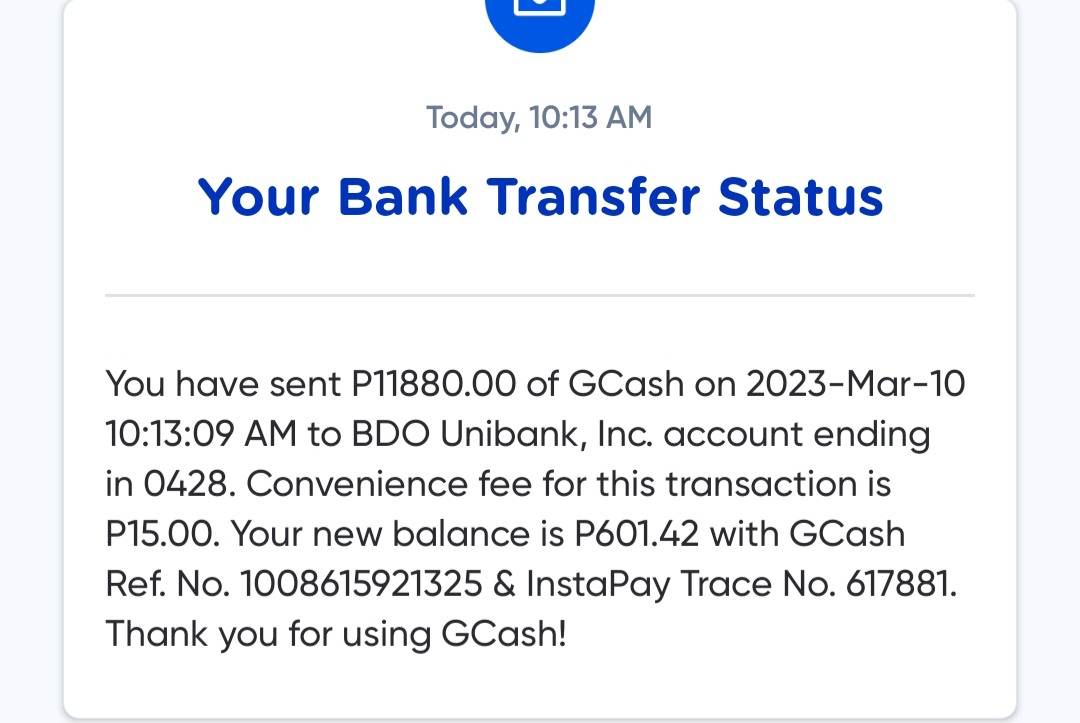Click the "Your Bank Transfer Status" heading
This screenshot has height=723, width=1080.
[540, 196]
